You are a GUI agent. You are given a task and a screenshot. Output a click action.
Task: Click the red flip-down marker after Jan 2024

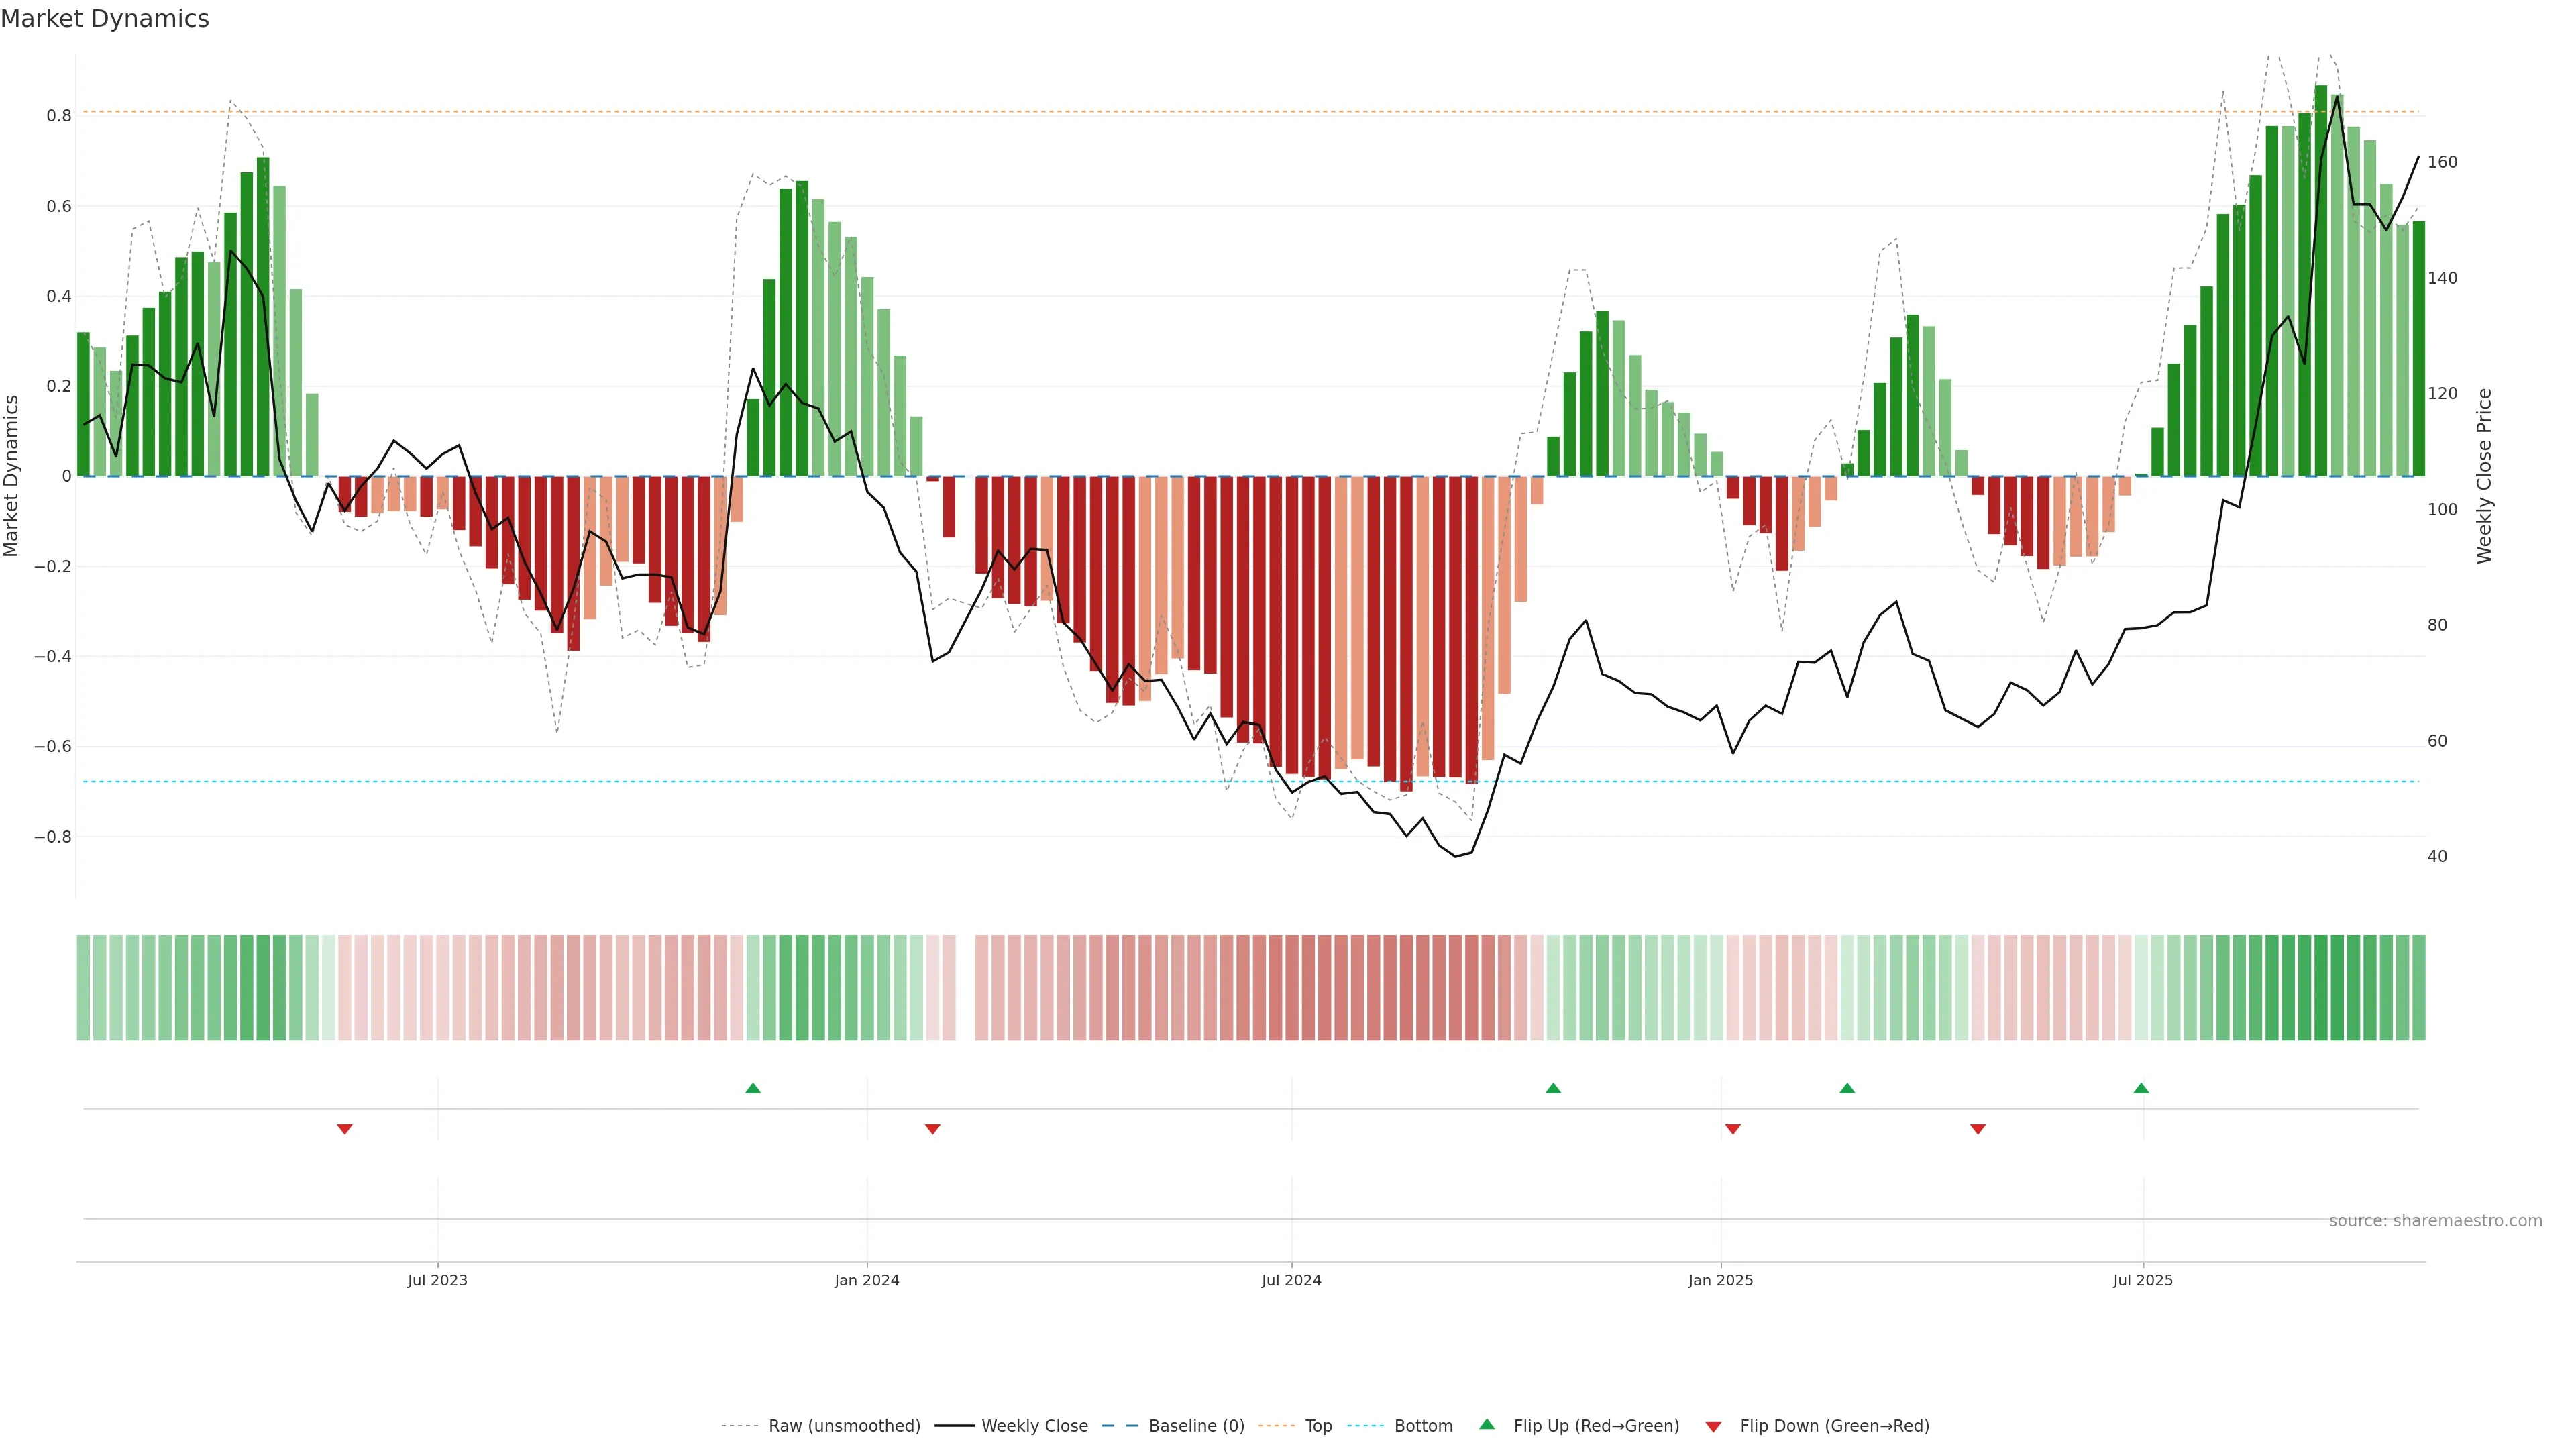pos(933,1129)
